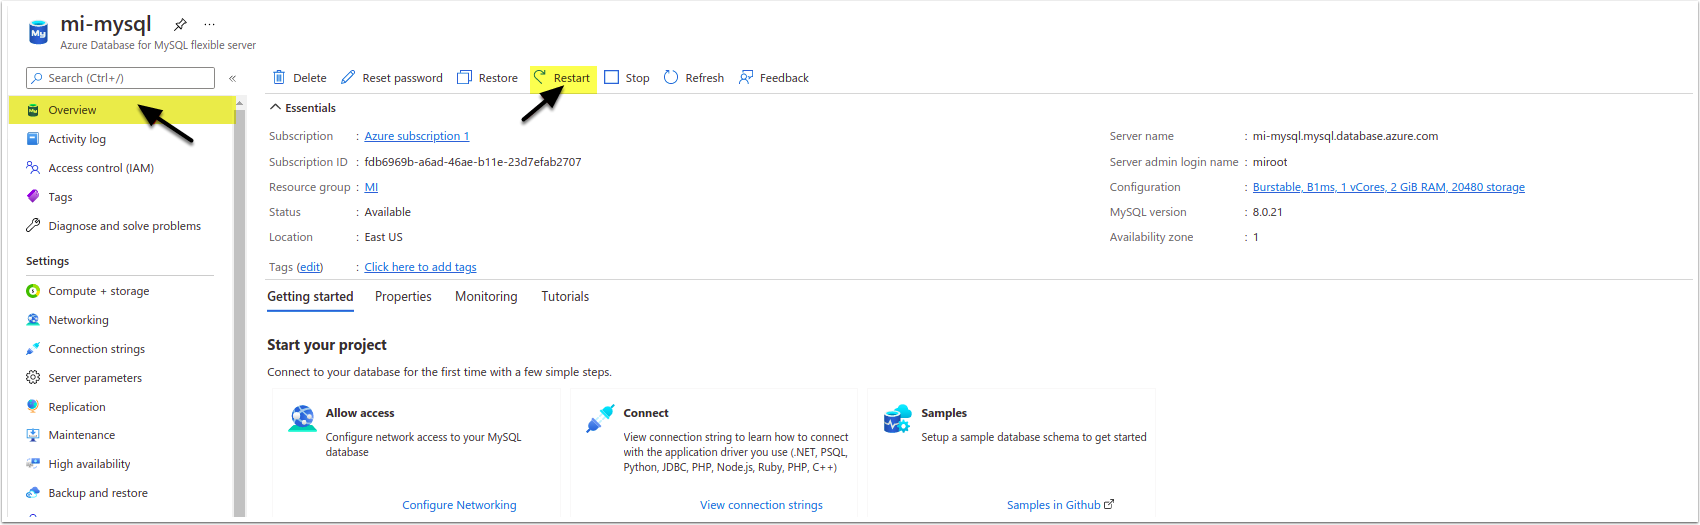The height and width of the screenshot is (525, 1700).
Task: Open the Burstable B1ms configuration link
Action: [1388, 187]
